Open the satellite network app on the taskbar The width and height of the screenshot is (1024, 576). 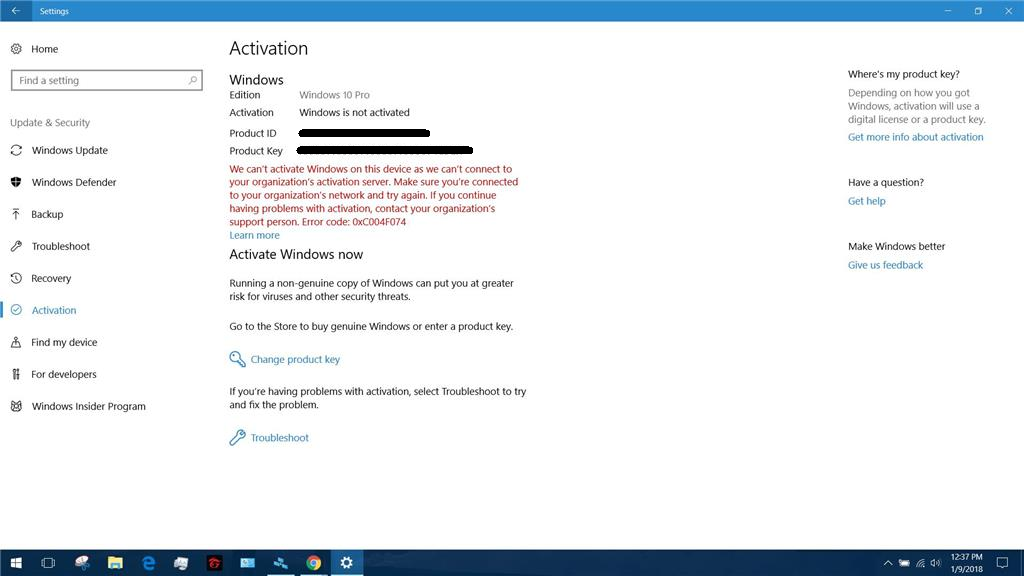click(280, 562)
